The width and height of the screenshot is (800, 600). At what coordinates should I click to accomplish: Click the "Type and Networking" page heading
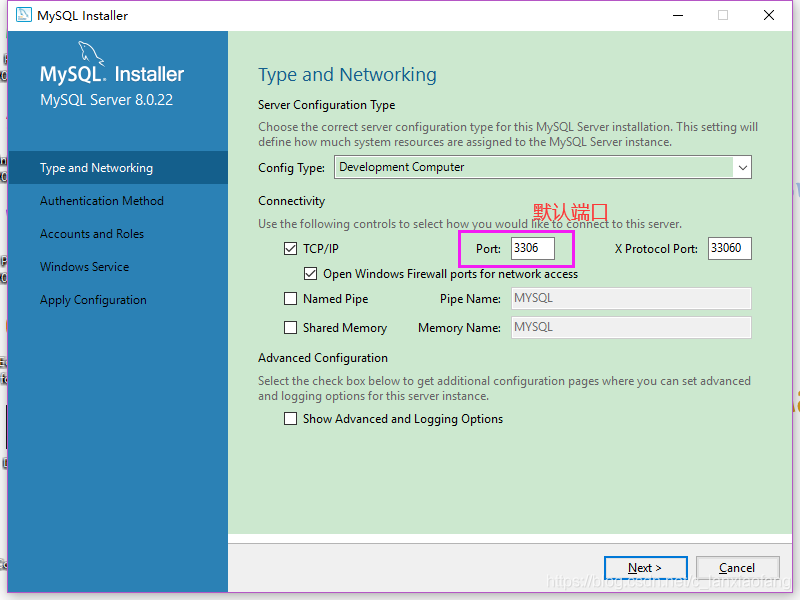[347, 74]
